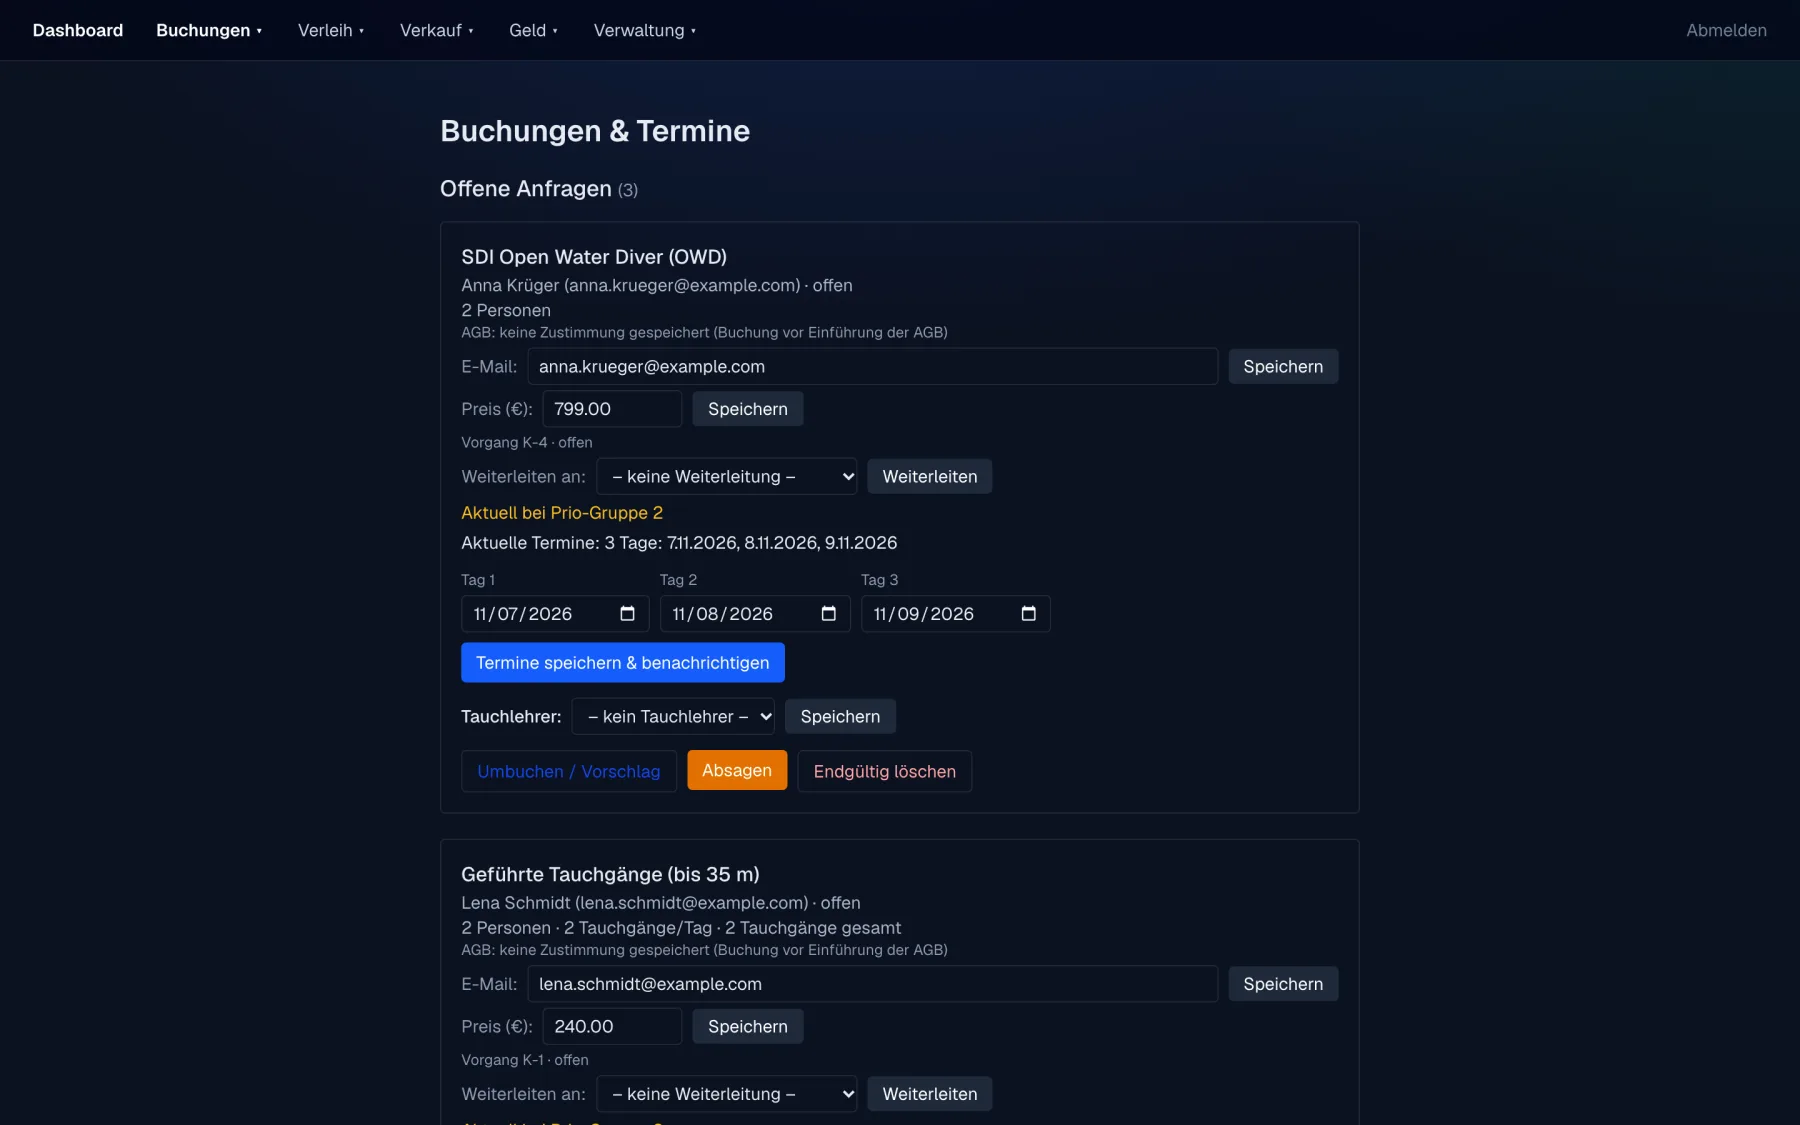The width and height of the screenshot is (1800, 1125).
Task: Open the Buchungen menu
Action: (209, 30)
